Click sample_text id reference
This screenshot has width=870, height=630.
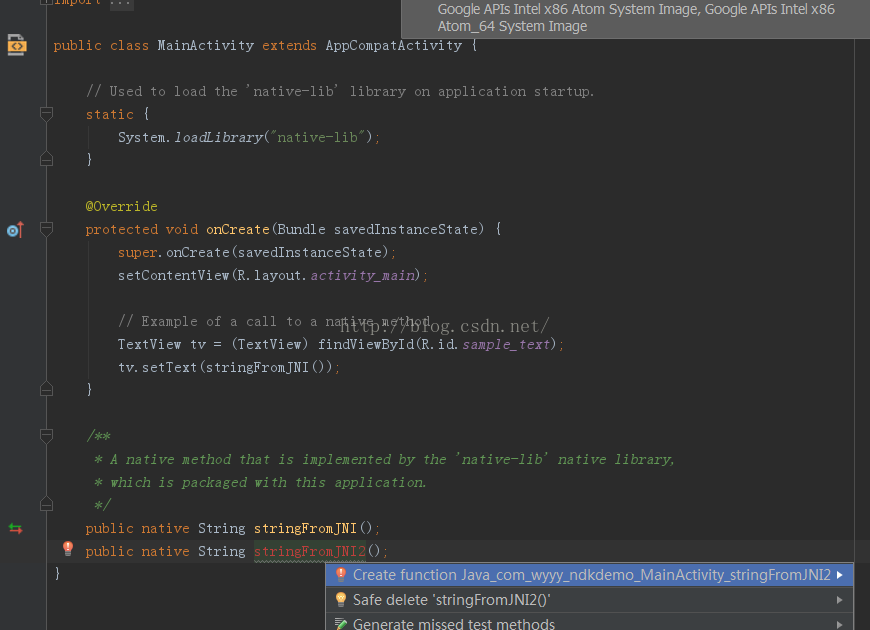[x=506, y=344]
